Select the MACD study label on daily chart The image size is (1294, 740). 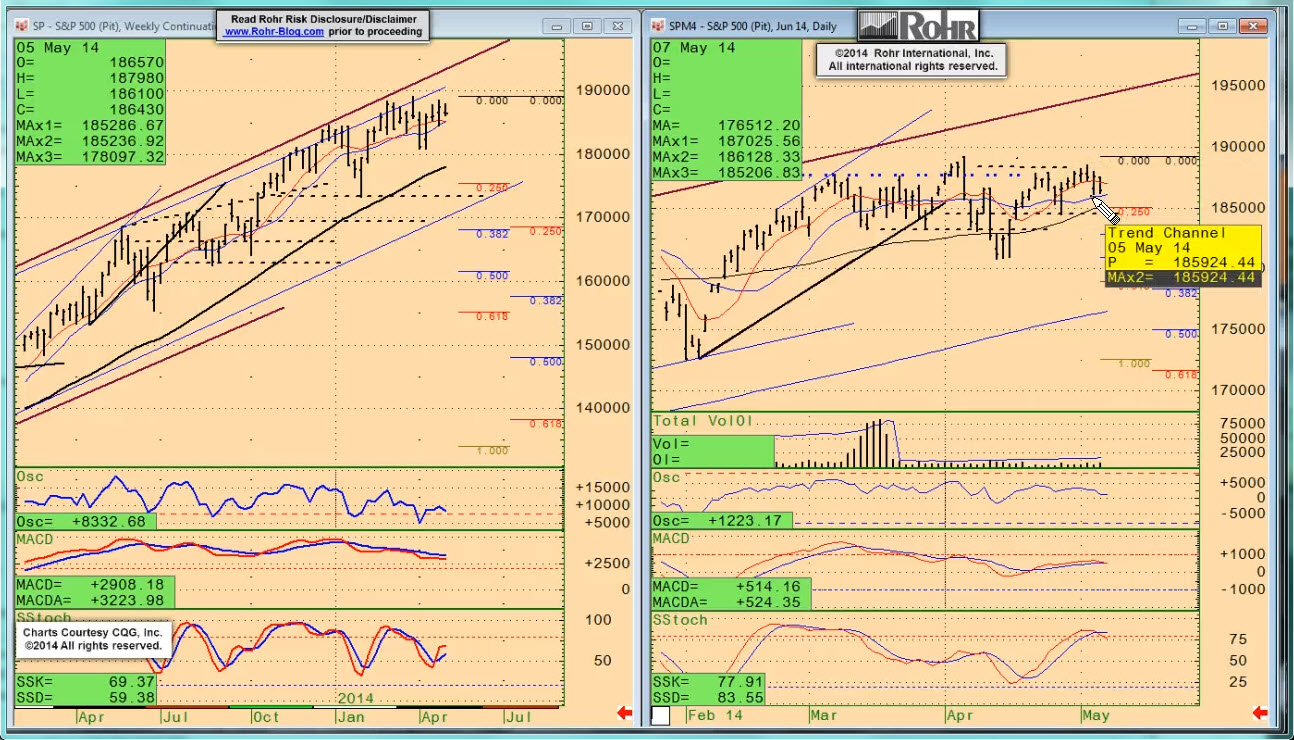672,539
